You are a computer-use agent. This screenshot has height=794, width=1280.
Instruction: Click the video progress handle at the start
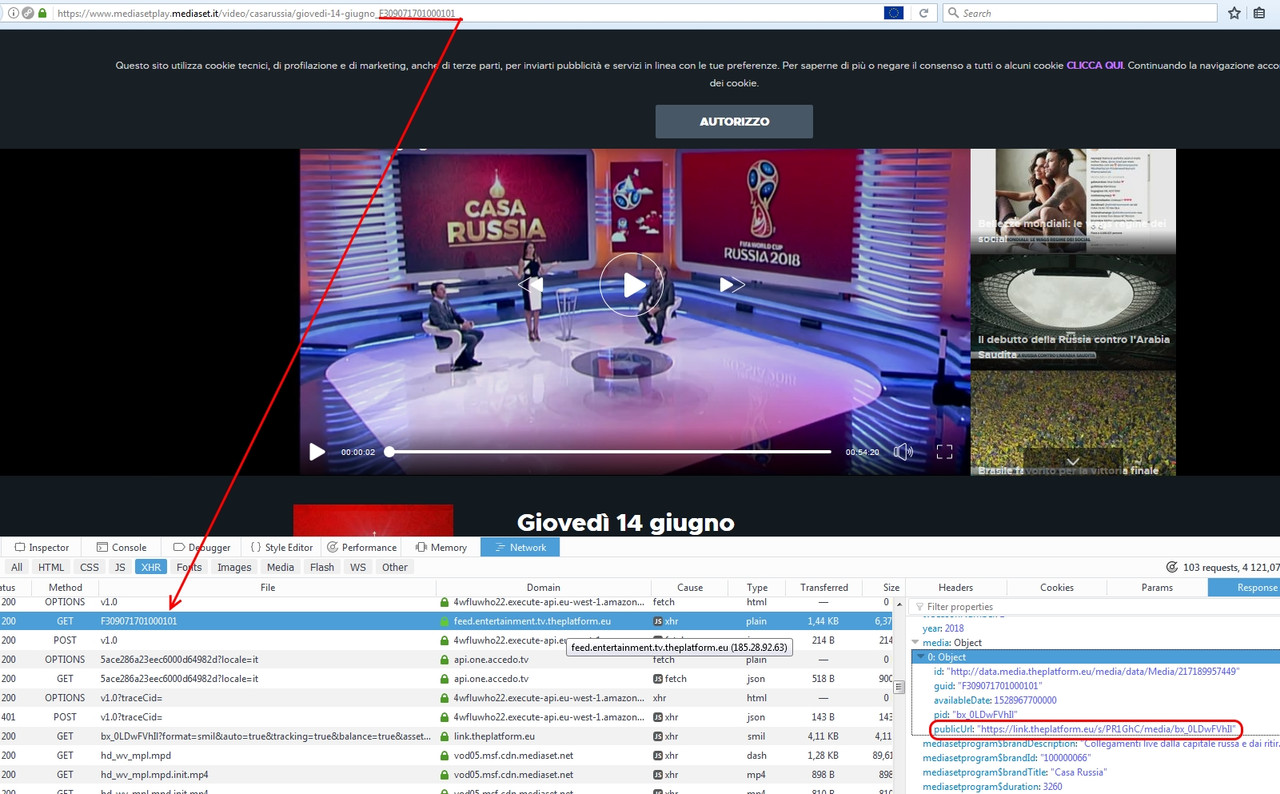[389, 452]
